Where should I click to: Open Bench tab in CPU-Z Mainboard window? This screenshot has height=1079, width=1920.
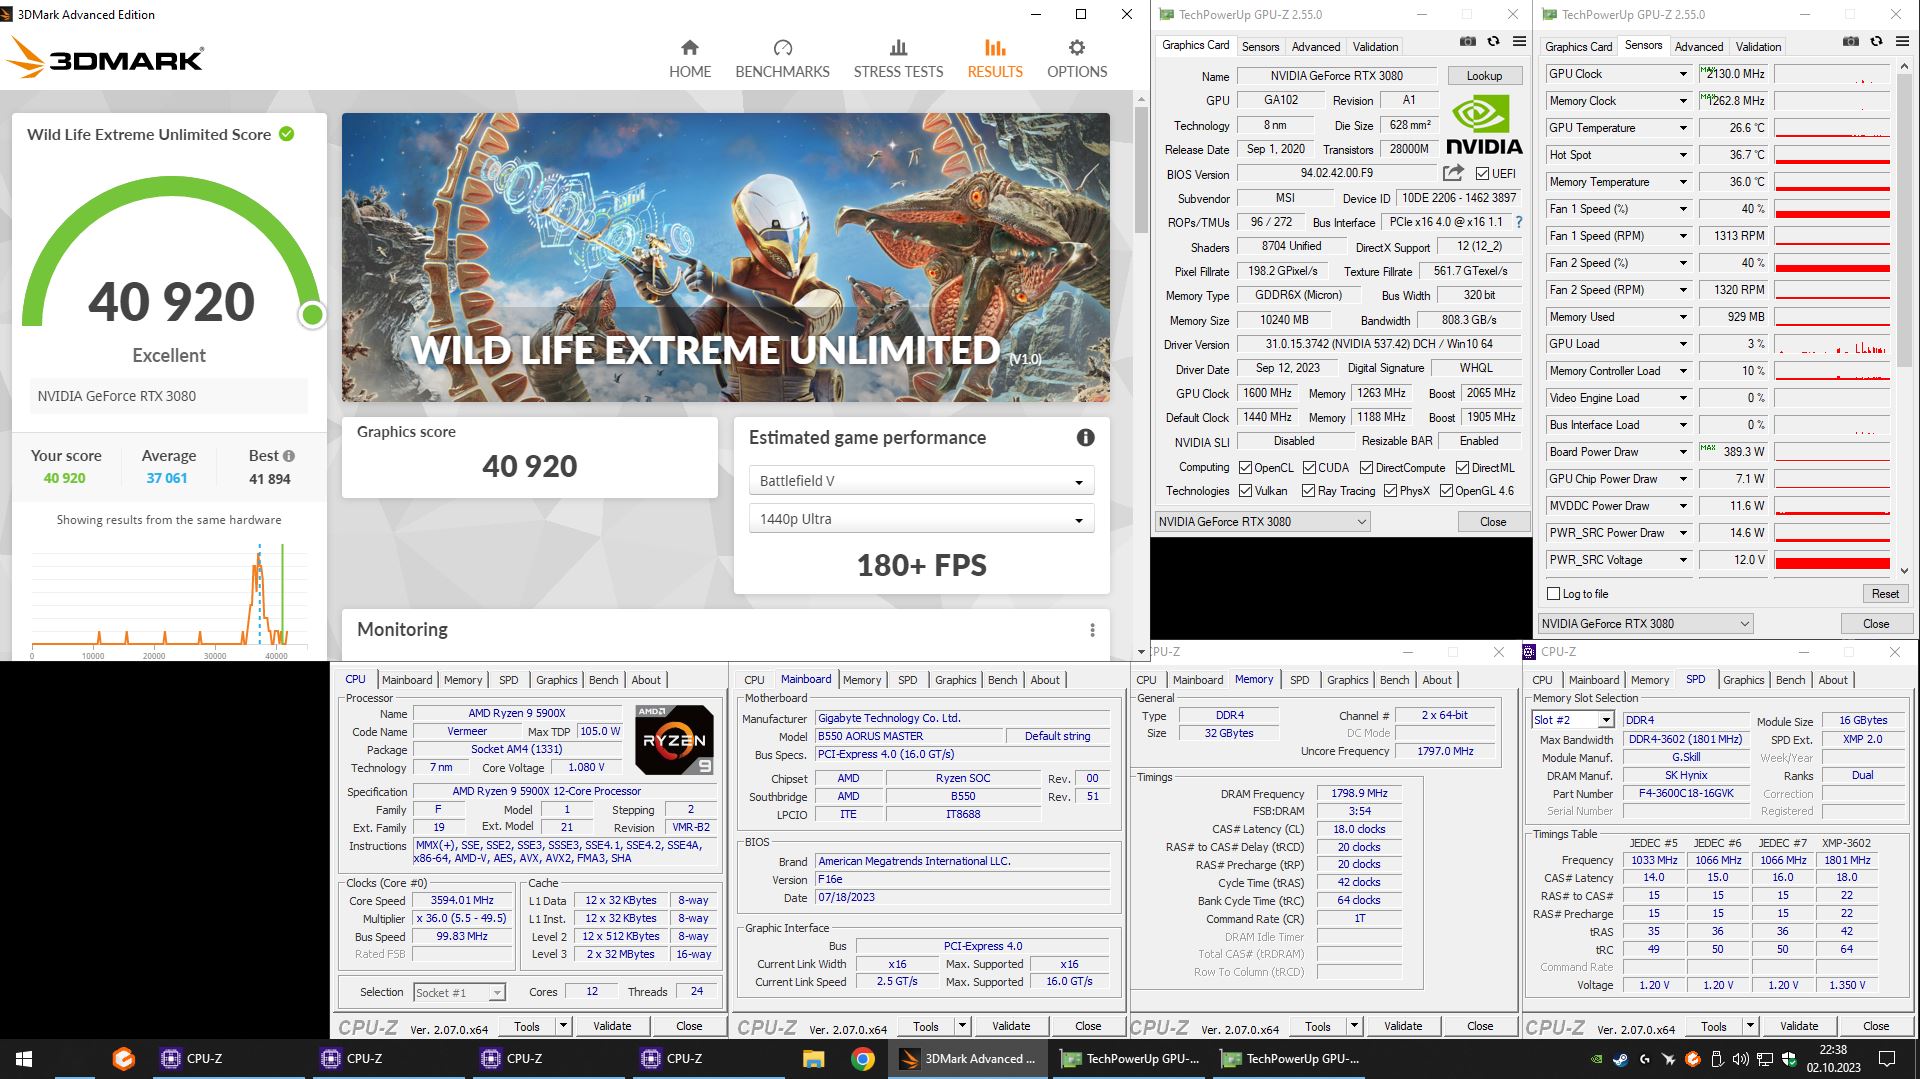(x=1002, y=680)
